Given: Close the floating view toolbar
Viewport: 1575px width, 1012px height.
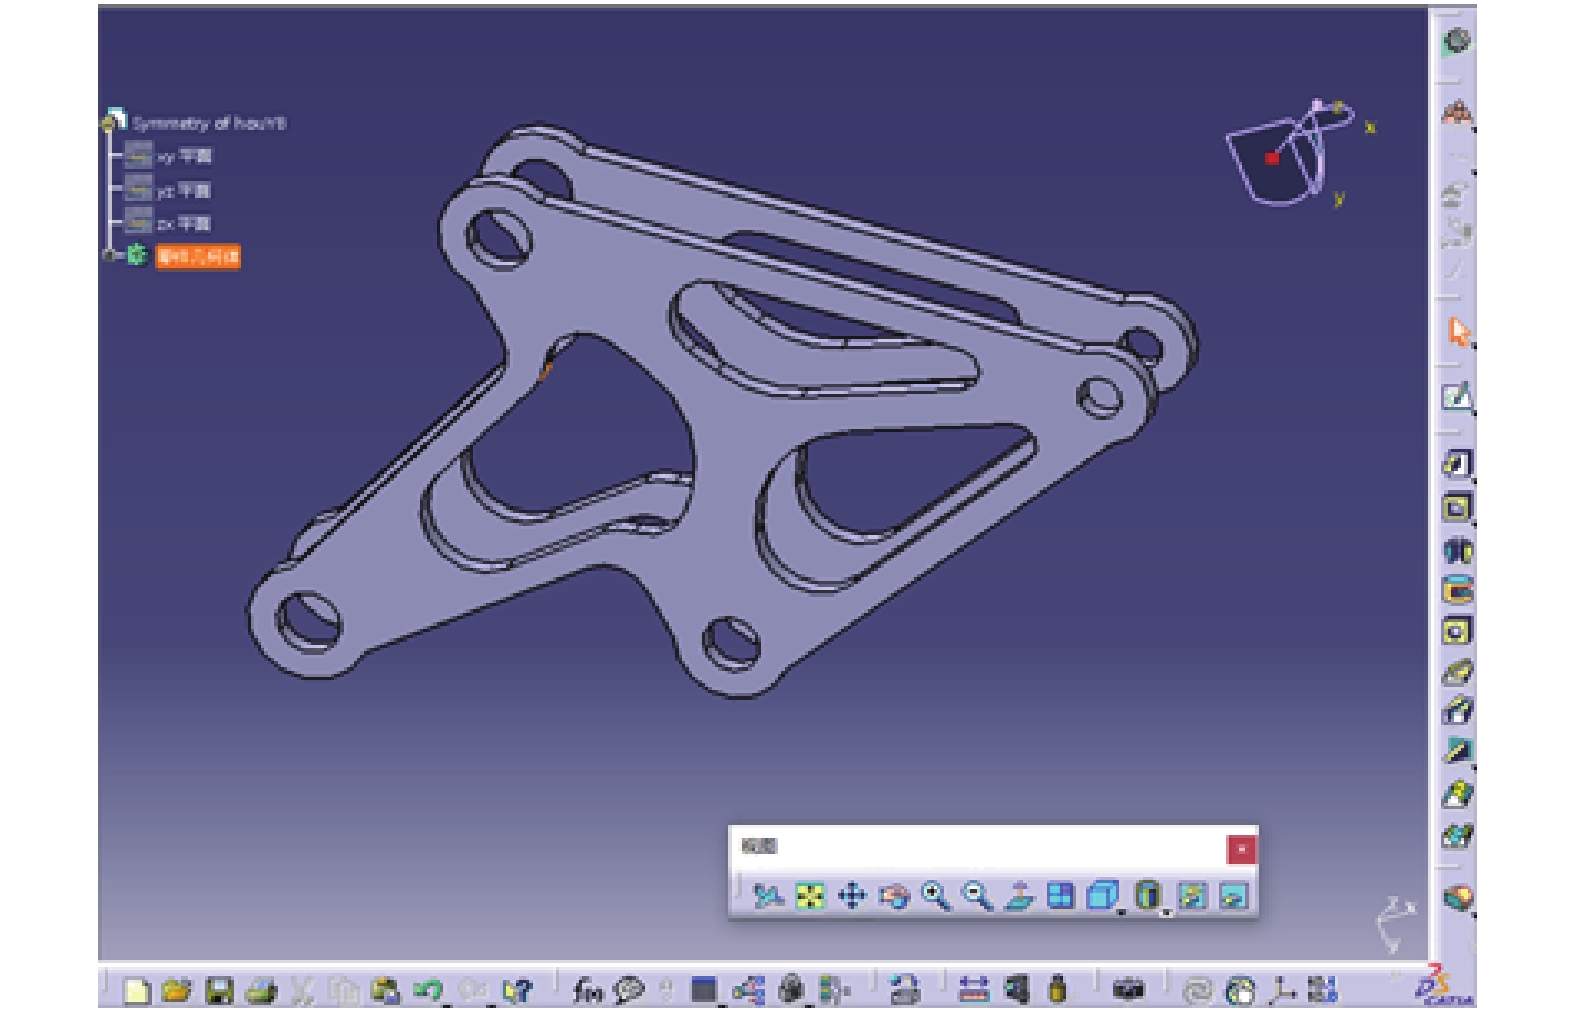Looking at the screenshot, I should (1241, 849).
